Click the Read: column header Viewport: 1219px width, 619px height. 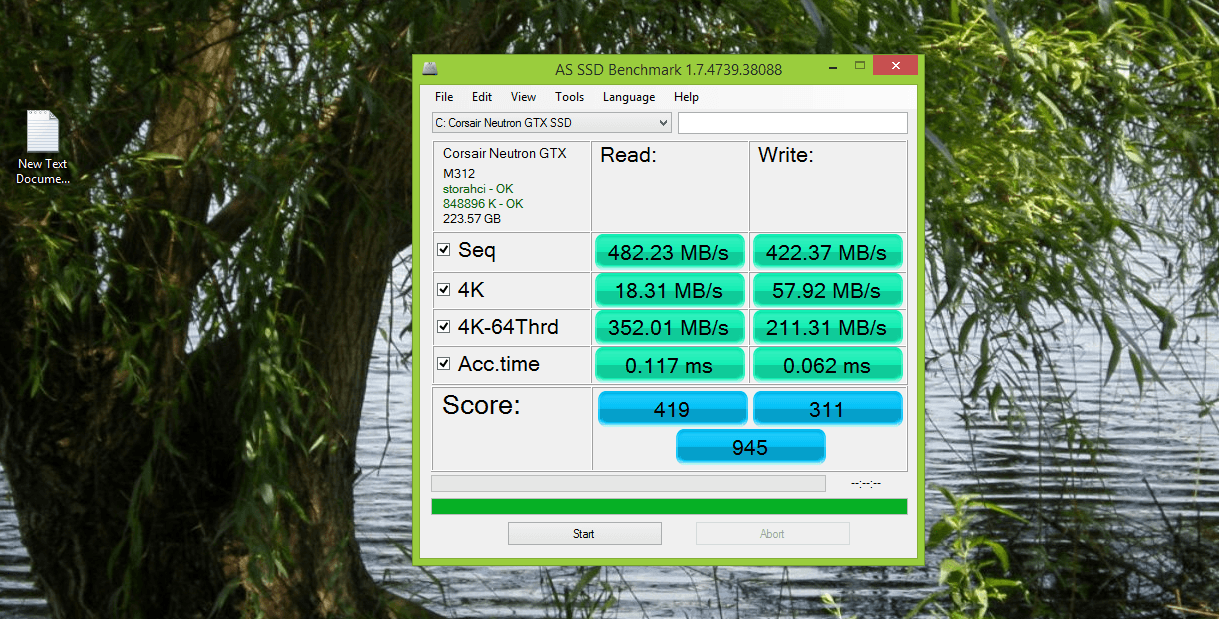[x=628, y=155]
